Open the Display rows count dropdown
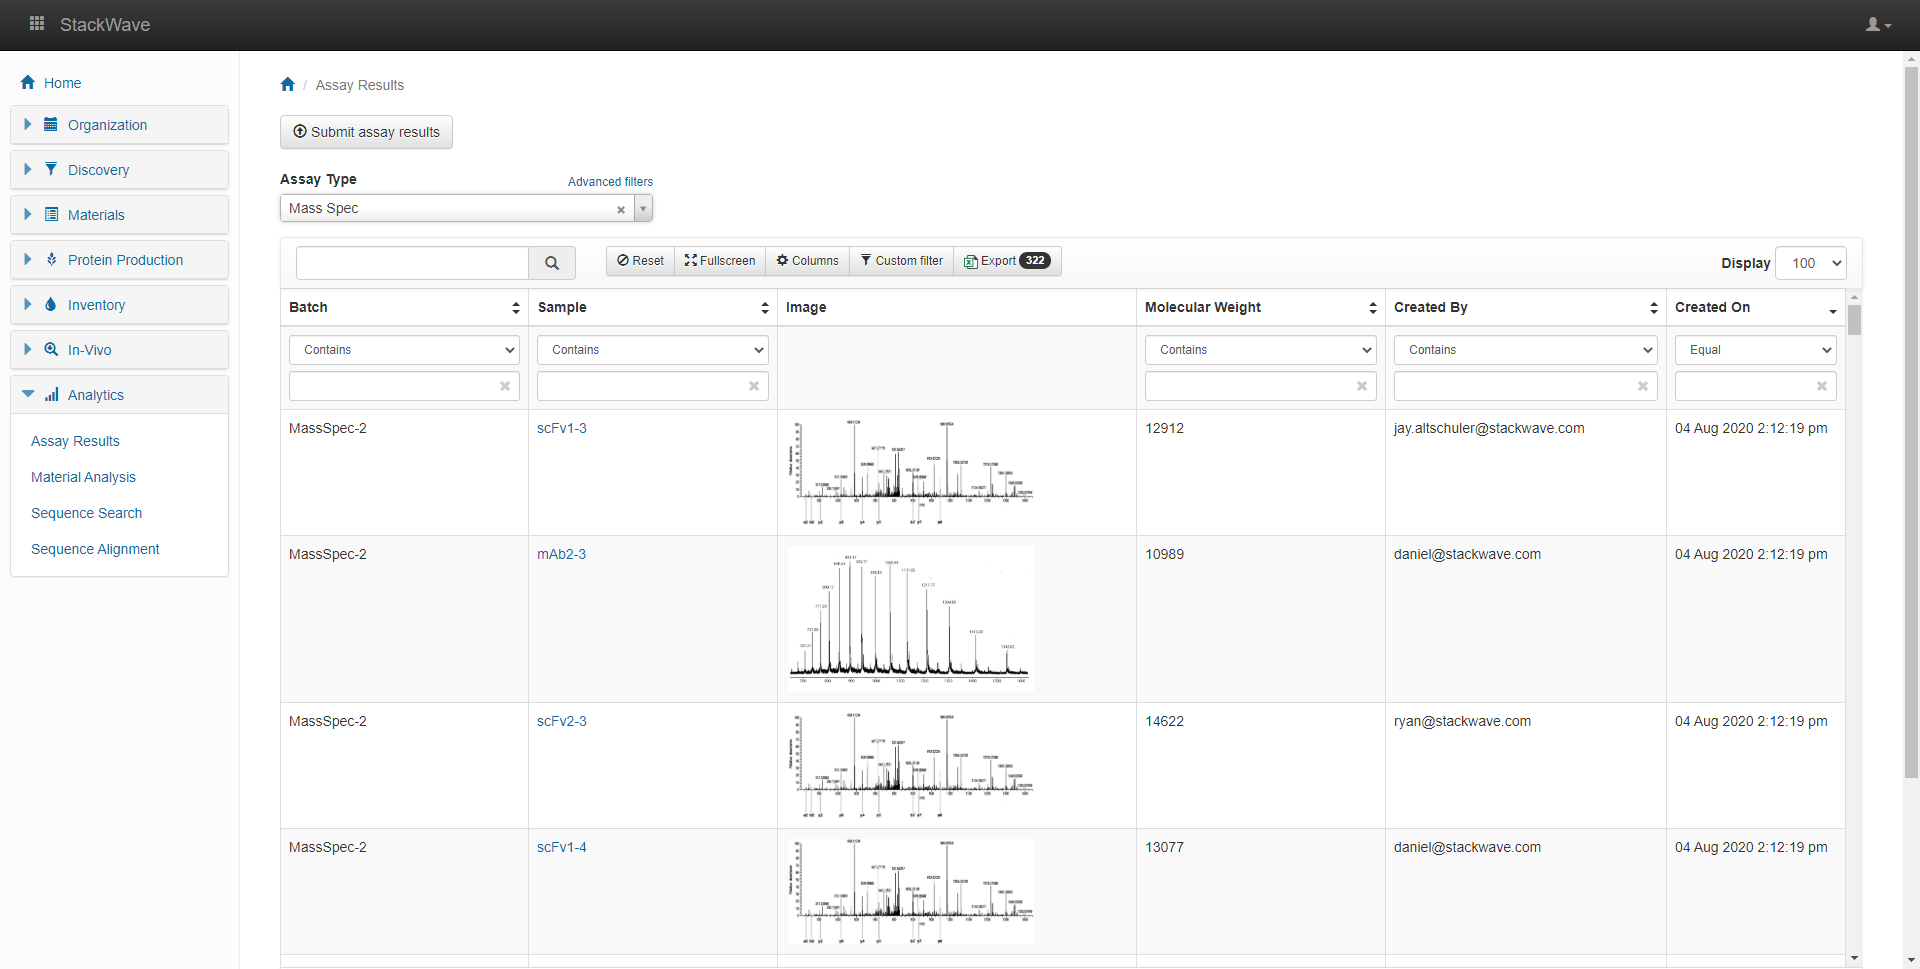Screen dimensions: 1920x969 (x=1811, y=263)
